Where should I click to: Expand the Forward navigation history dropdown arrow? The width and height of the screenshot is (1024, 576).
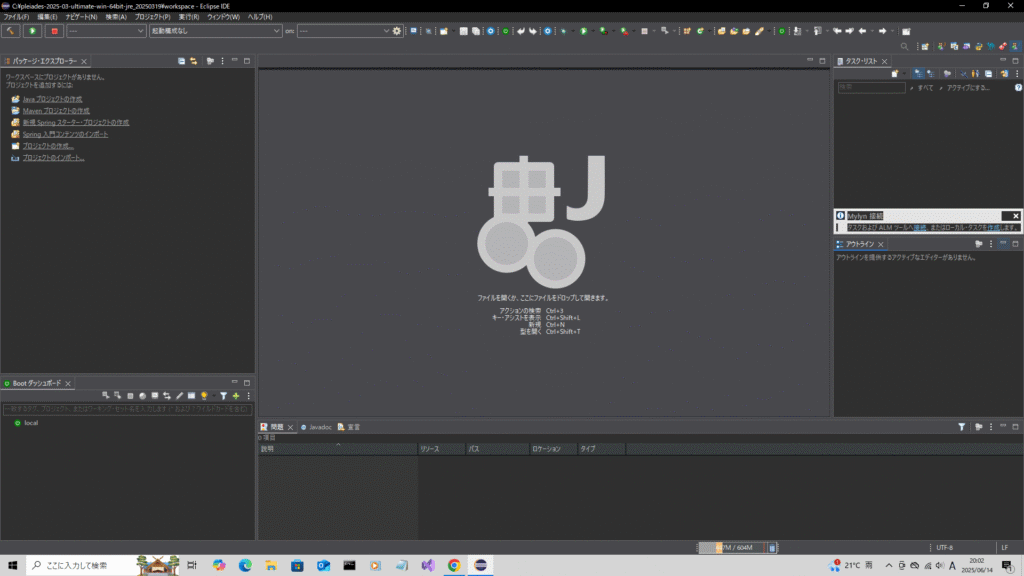tap(892, 31)
